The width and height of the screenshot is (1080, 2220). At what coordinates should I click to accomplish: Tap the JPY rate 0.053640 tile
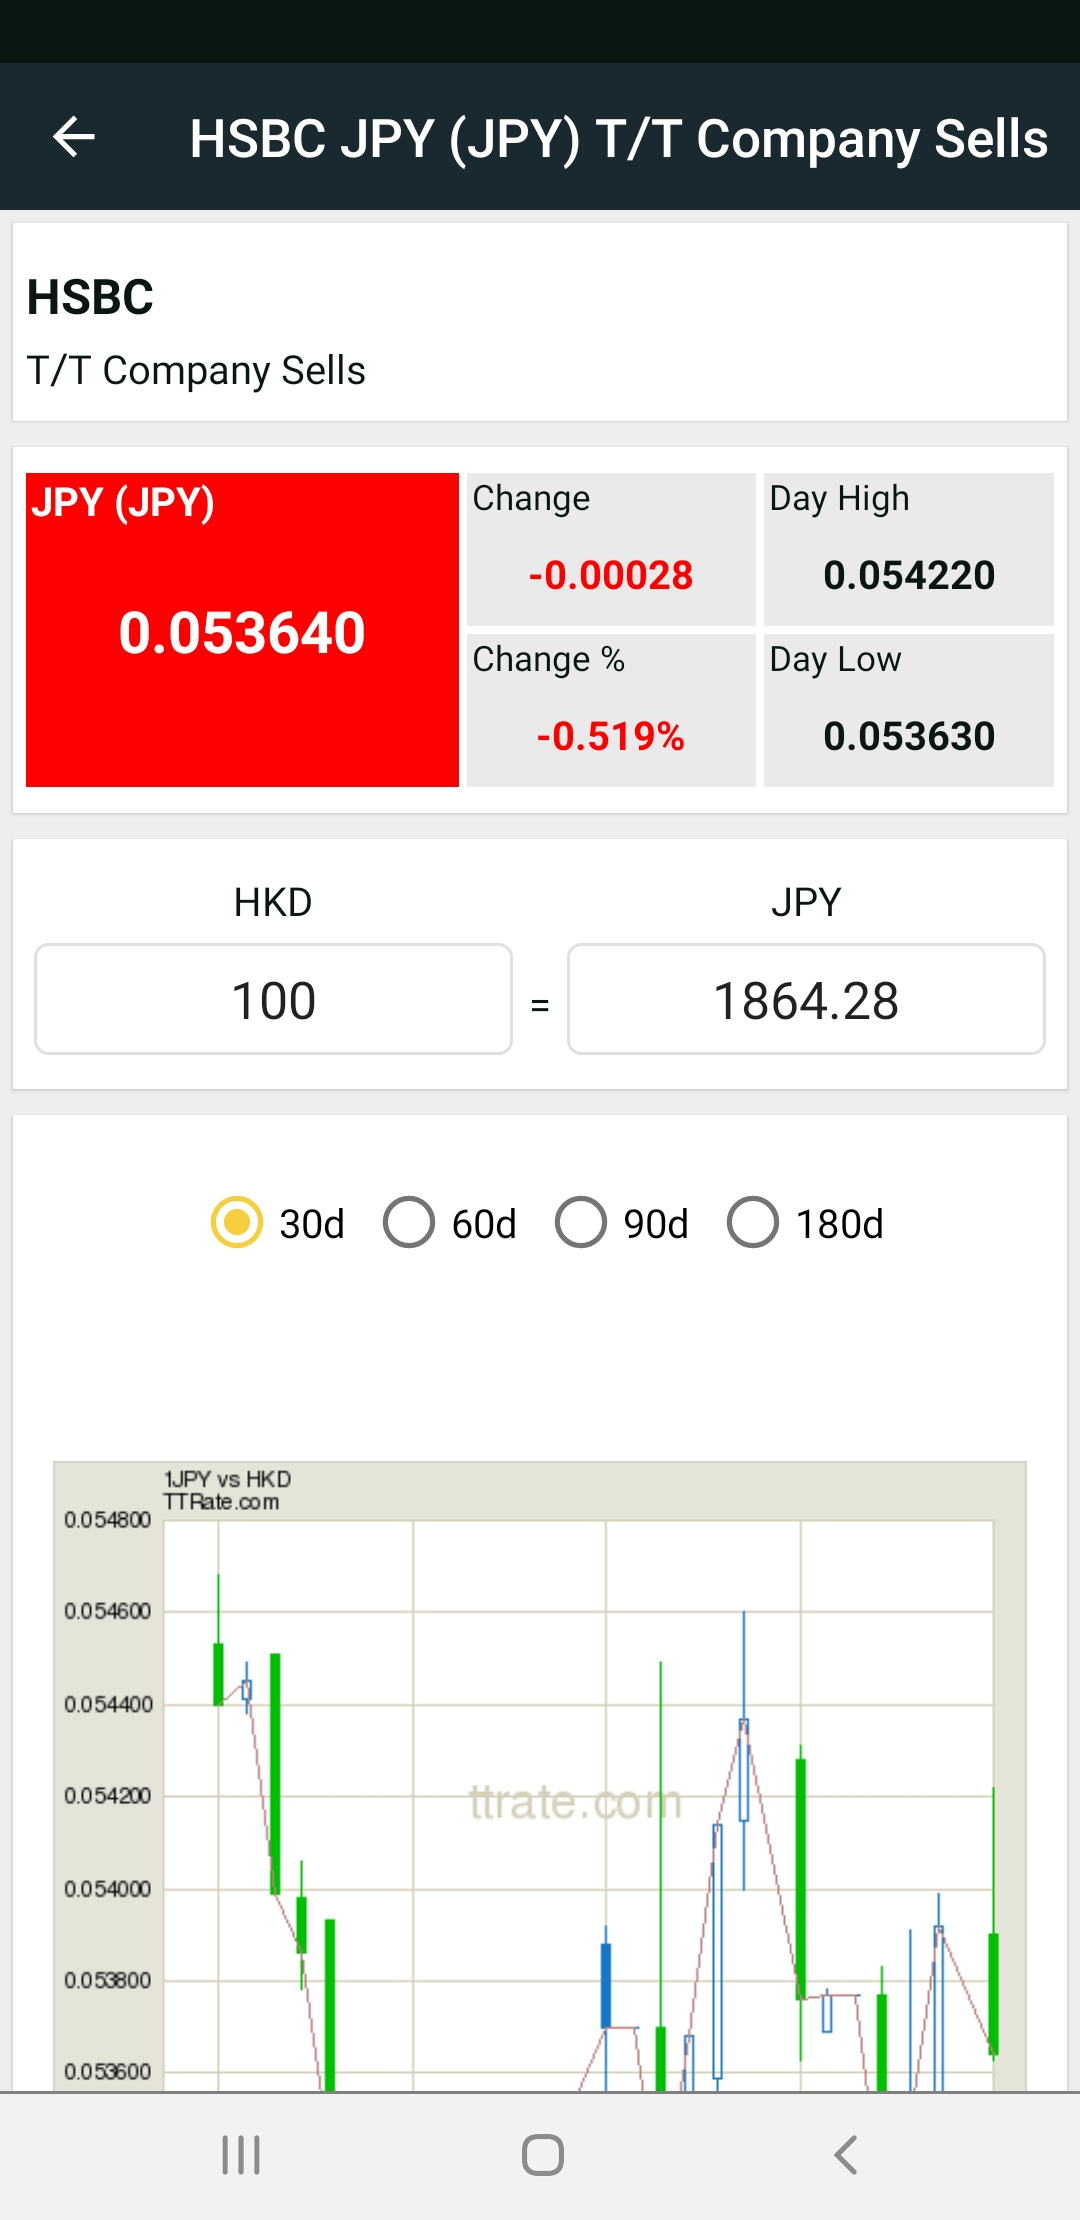242,630
